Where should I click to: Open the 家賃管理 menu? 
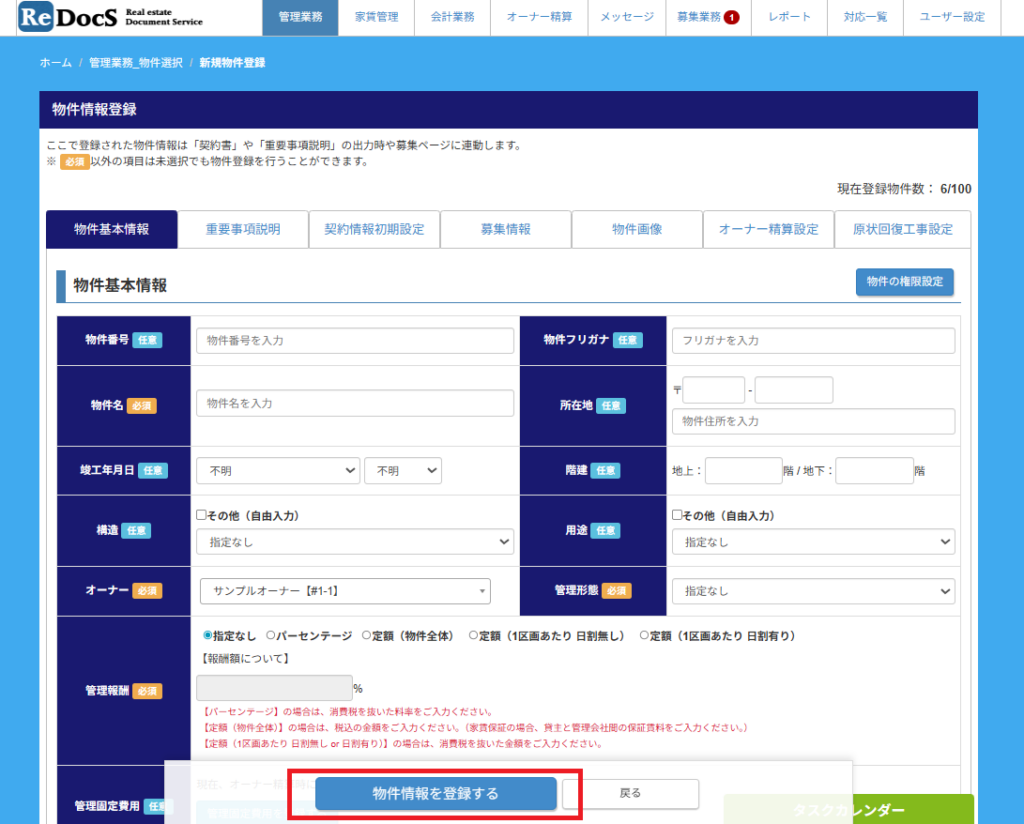click(x=376, y=17)
